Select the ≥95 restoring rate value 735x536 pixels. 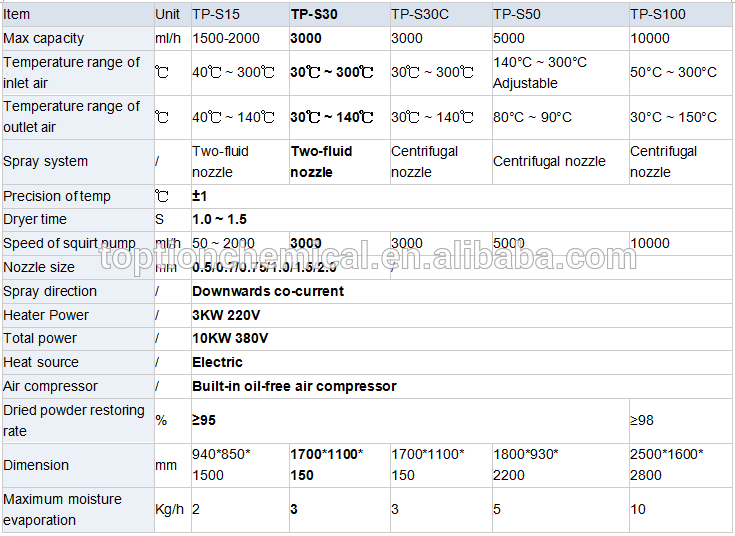[205, 421]
